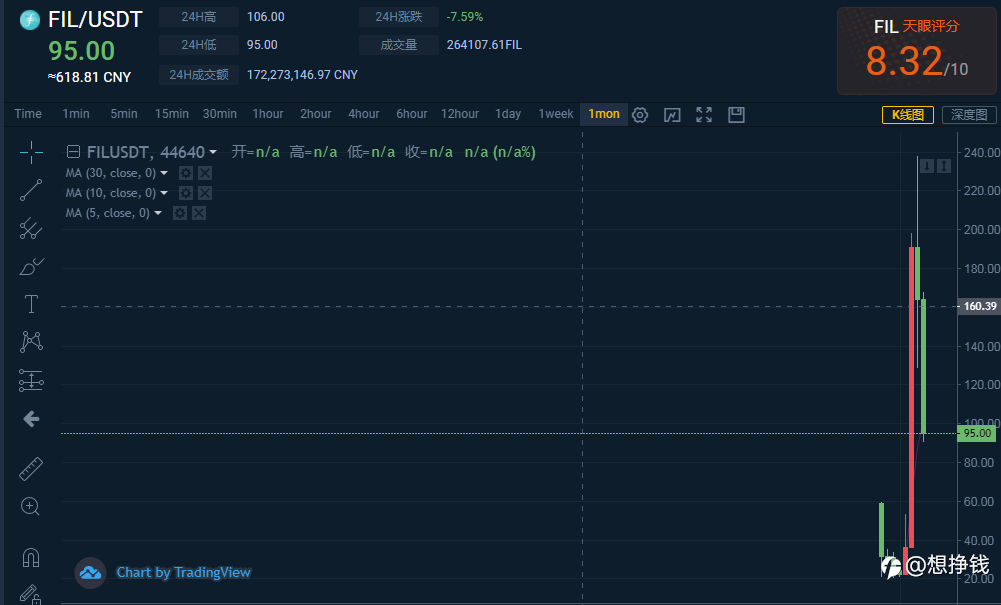The height and width of the screenshot is (605, 1001).
Task: Click the back arrow icon in sidebar
Action: pyautogui.click(x=31, y=419)
